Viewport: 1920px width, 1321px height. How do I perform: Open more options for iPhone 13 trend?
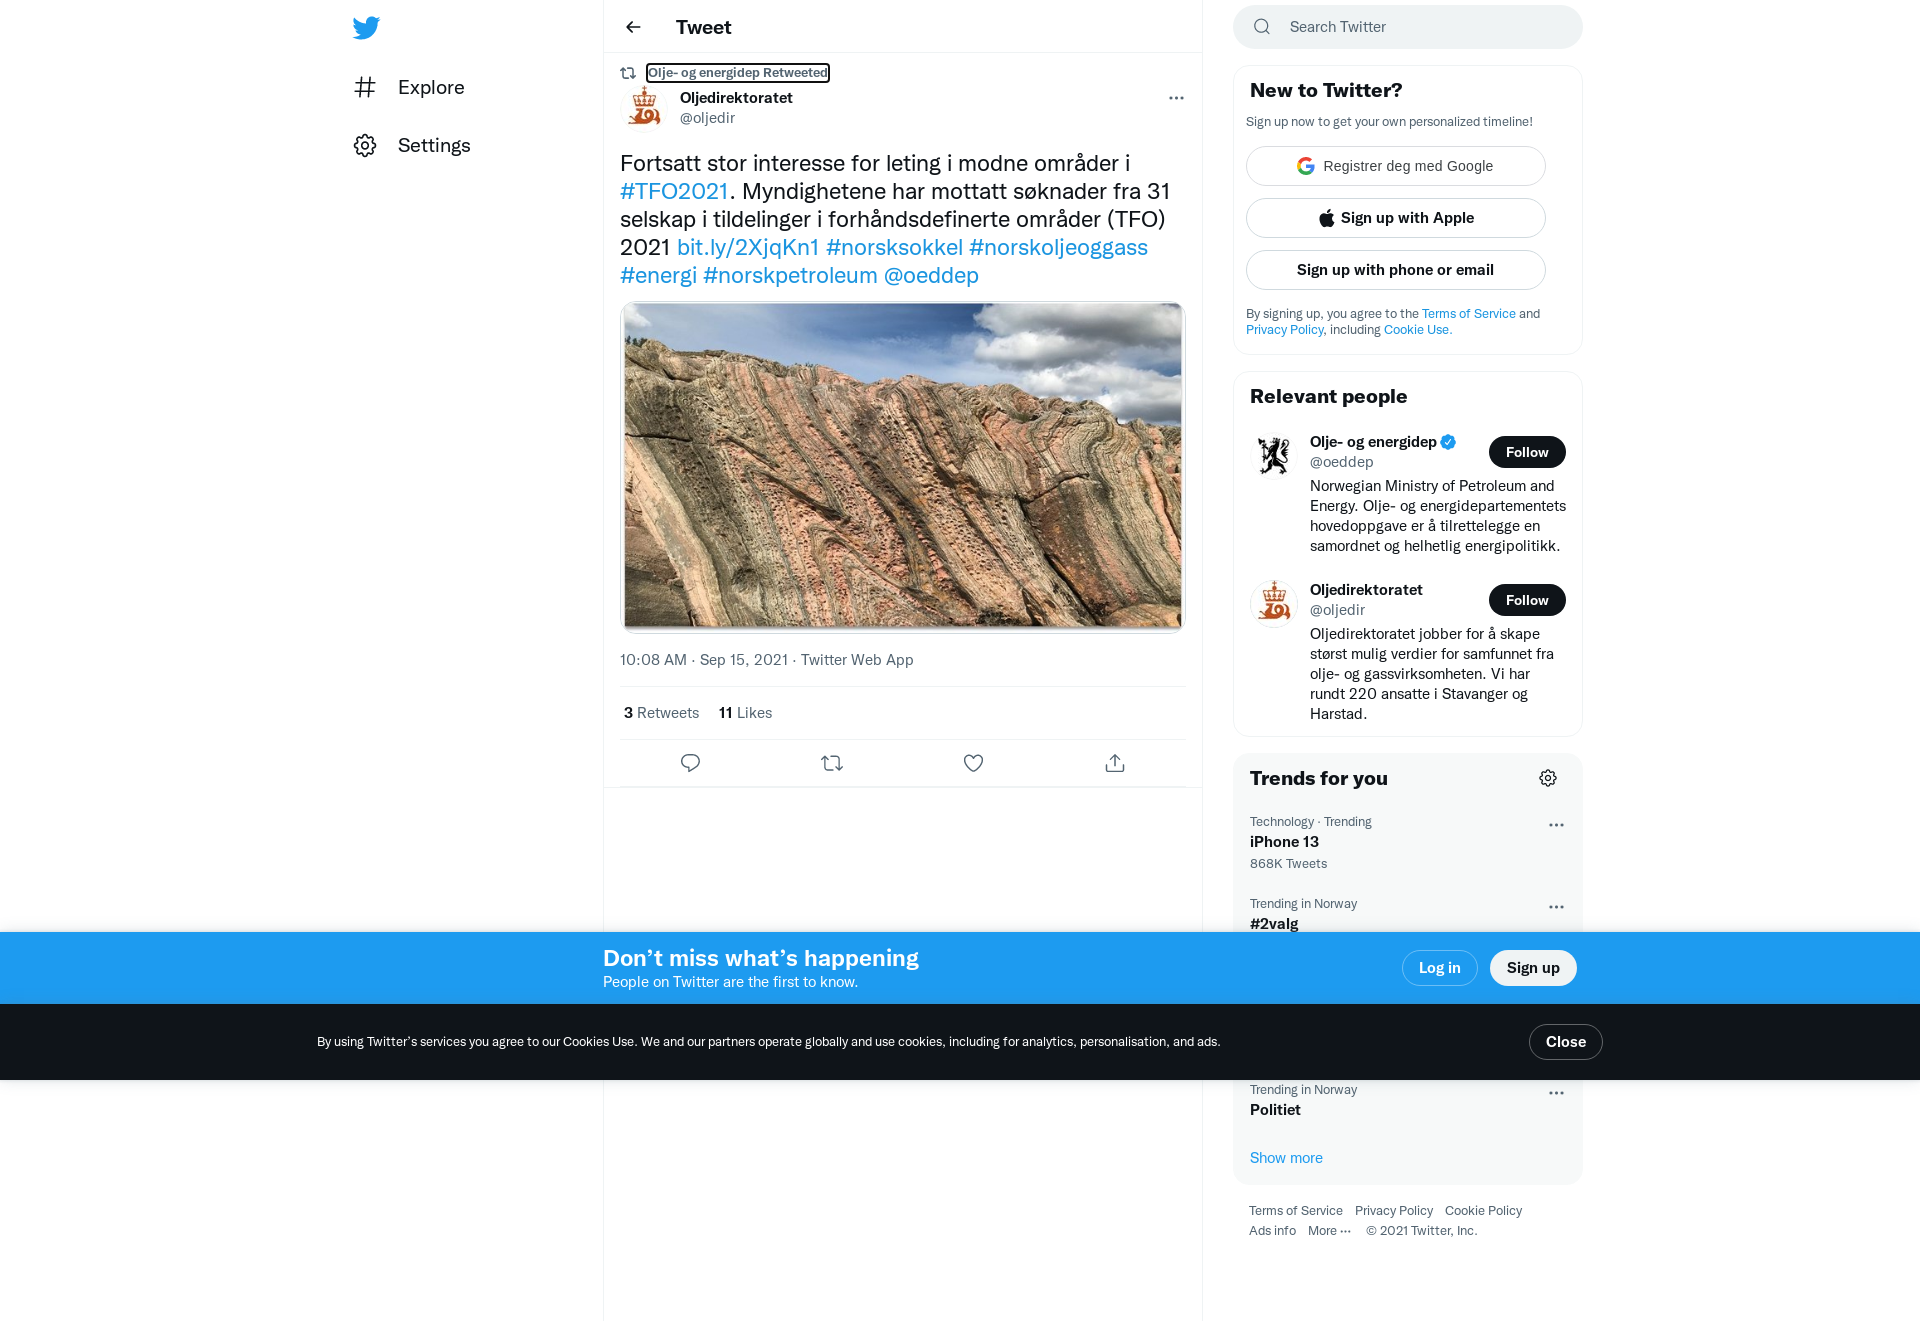(x=1556, y=825)
